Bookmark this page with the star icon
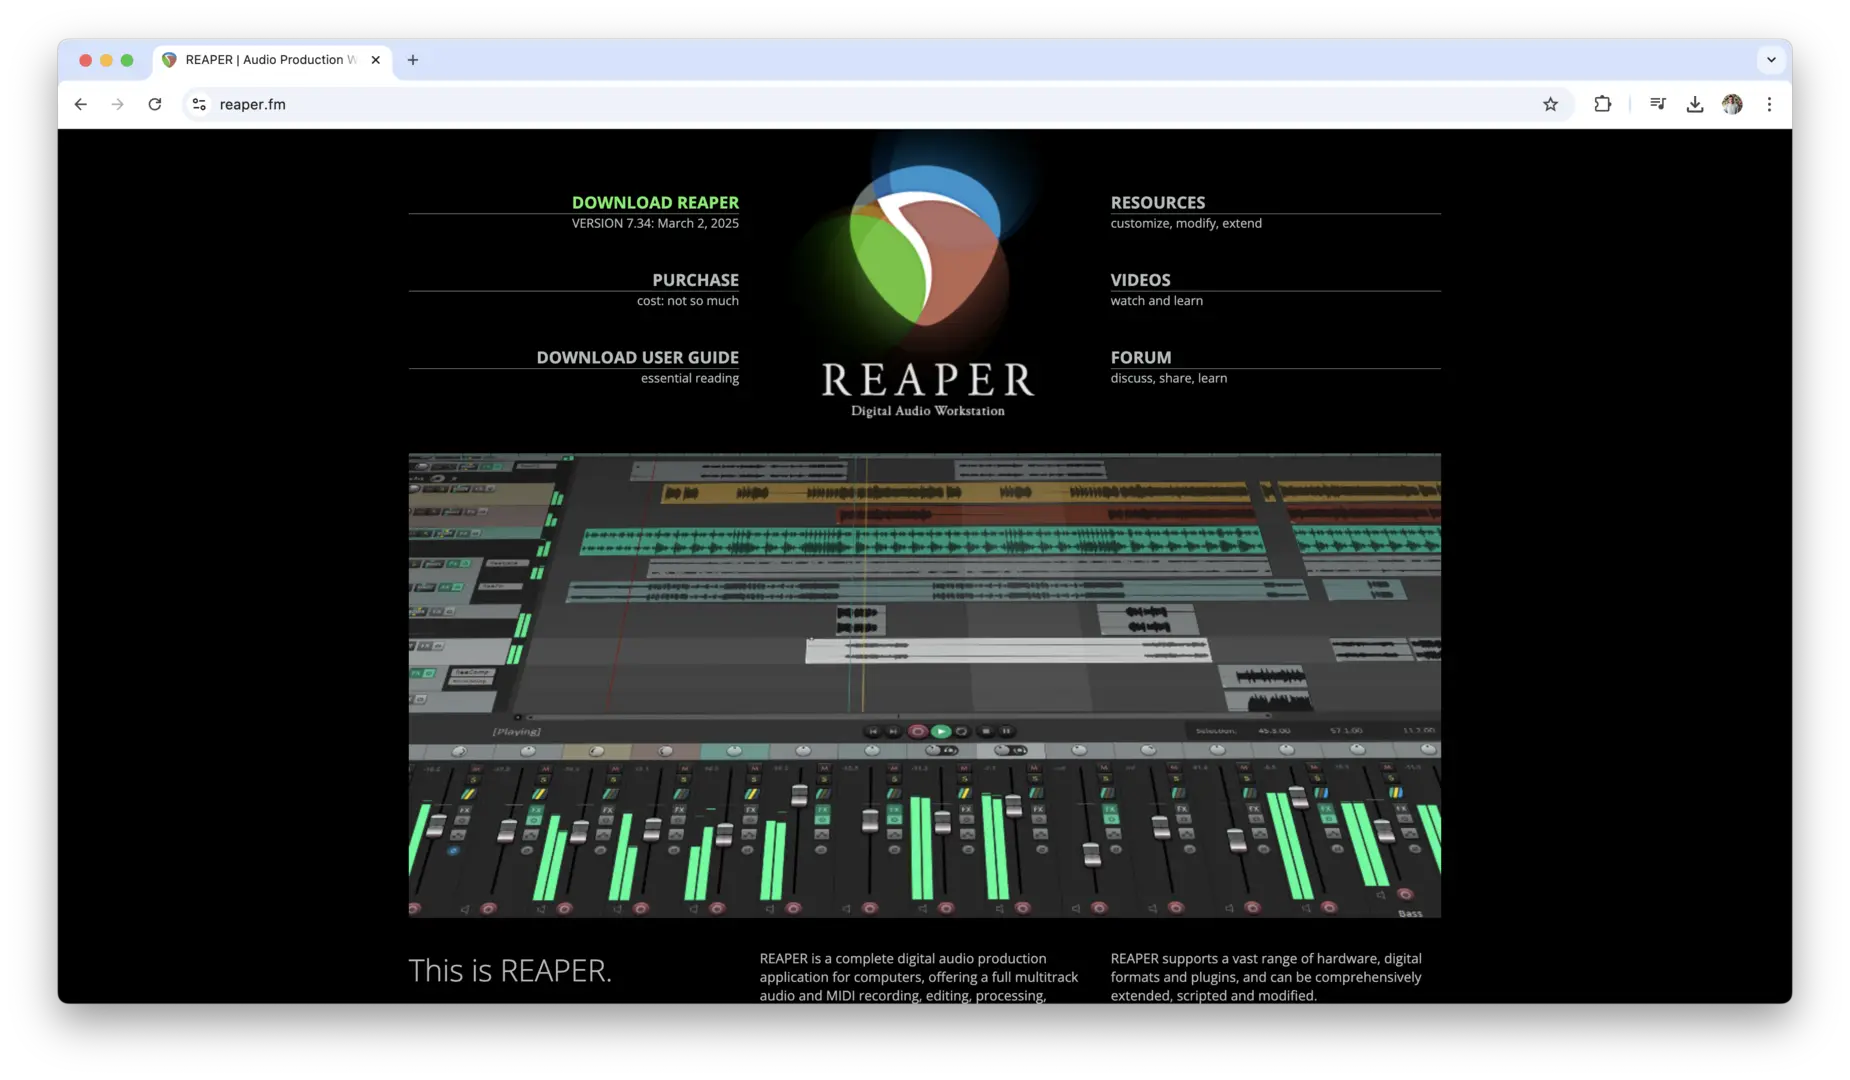The height and width of the screenshot is (1080, 1850). [x=1550, y=104]
